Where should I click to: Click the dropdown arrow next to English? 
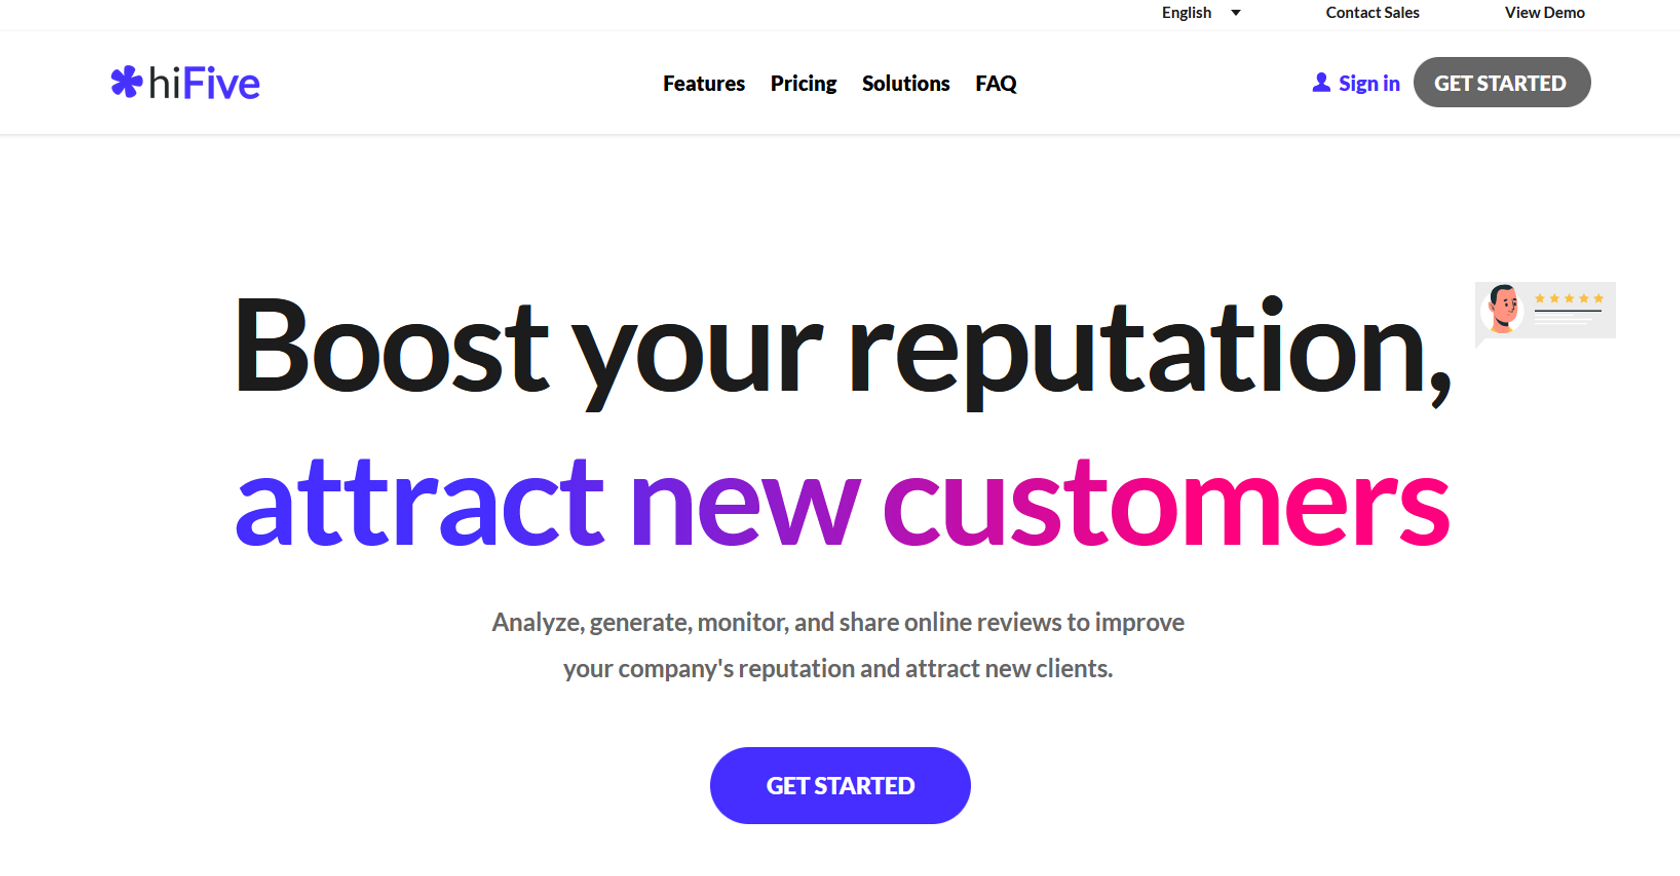pos(1236,13)
